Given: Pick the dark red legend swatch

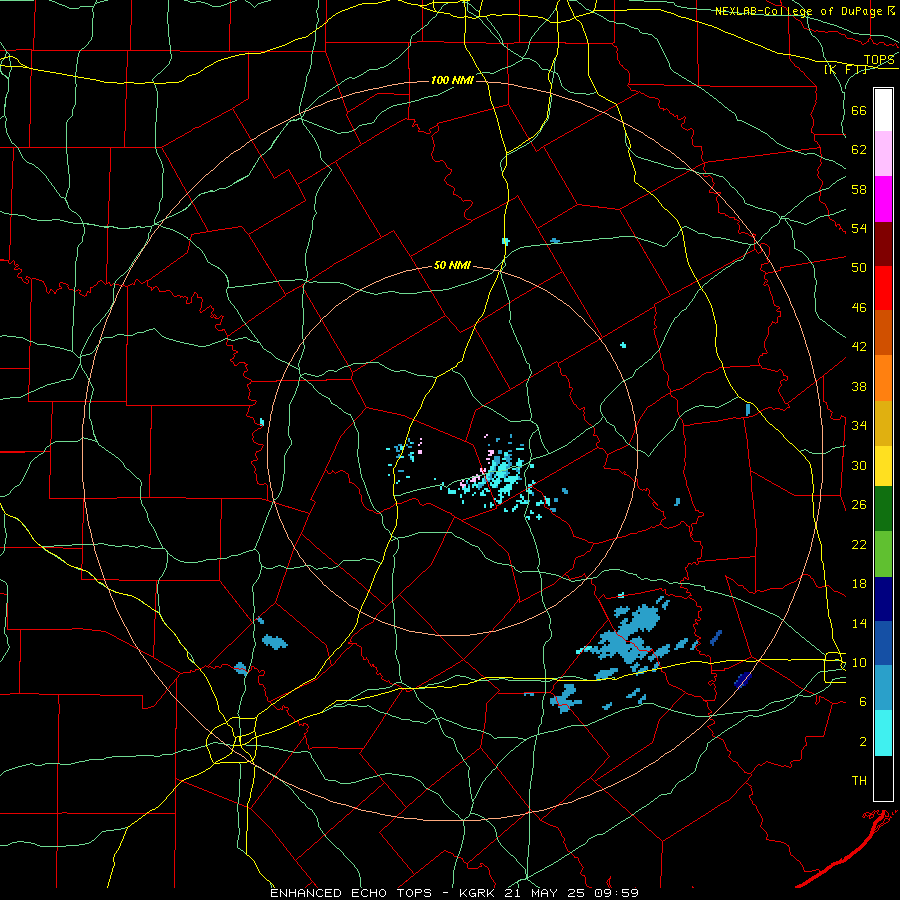Looking at the screenshot, I should [x=883, y=243].
